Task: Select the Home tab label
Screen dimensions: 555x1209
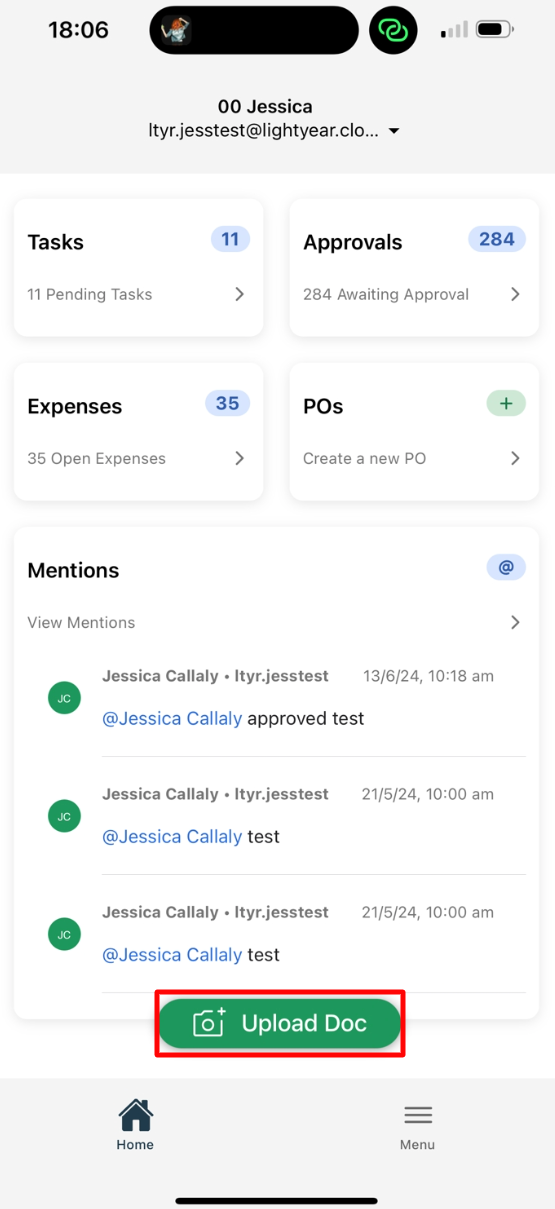Action: 135,1145
